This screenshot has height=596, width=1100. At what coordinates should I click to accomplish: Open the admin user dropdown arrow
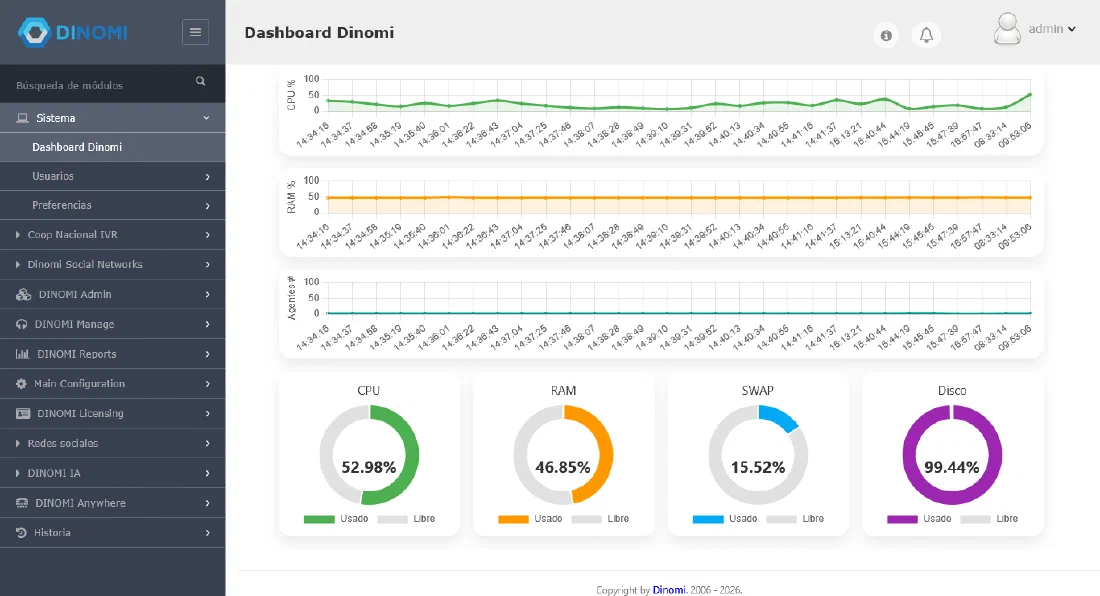pyautogui.click(x=1071, y=29)
